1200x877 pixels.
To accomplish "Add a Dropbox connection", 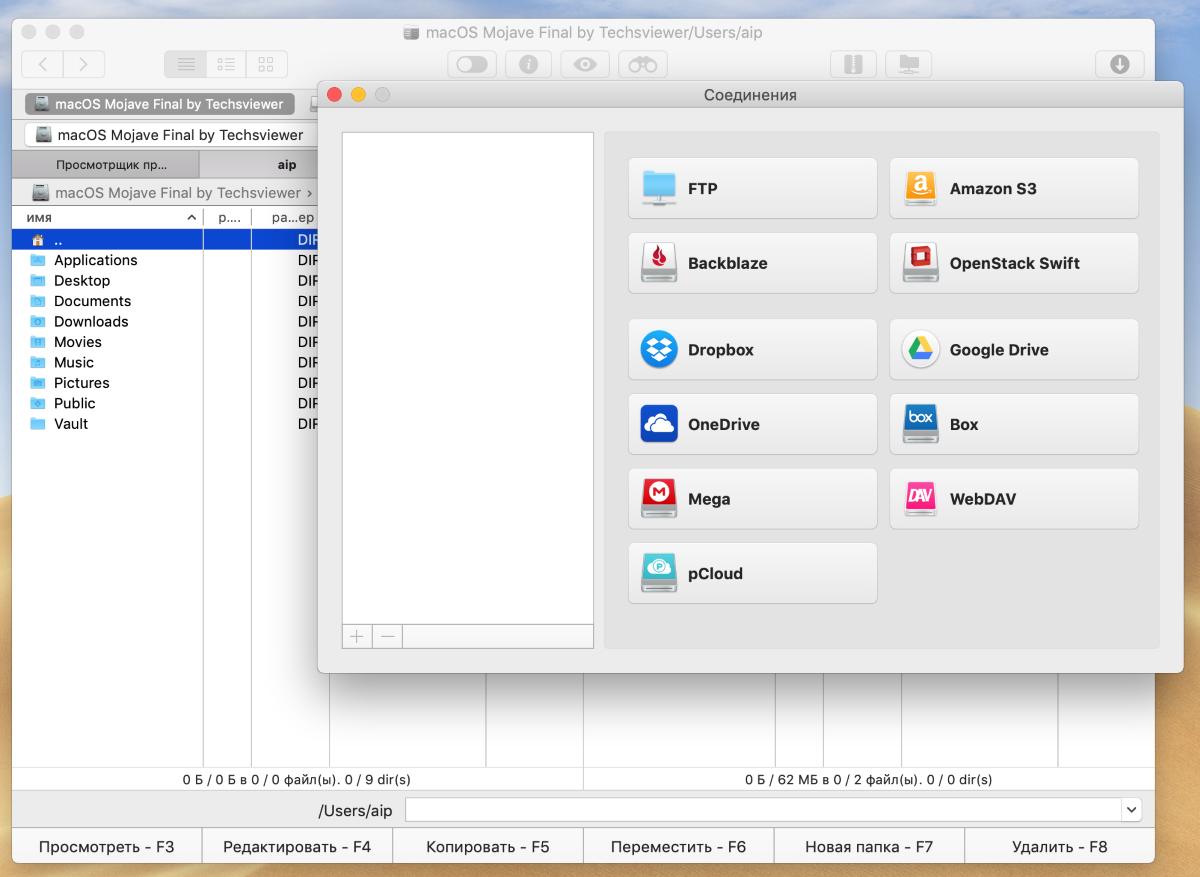I will coord(752,350).
